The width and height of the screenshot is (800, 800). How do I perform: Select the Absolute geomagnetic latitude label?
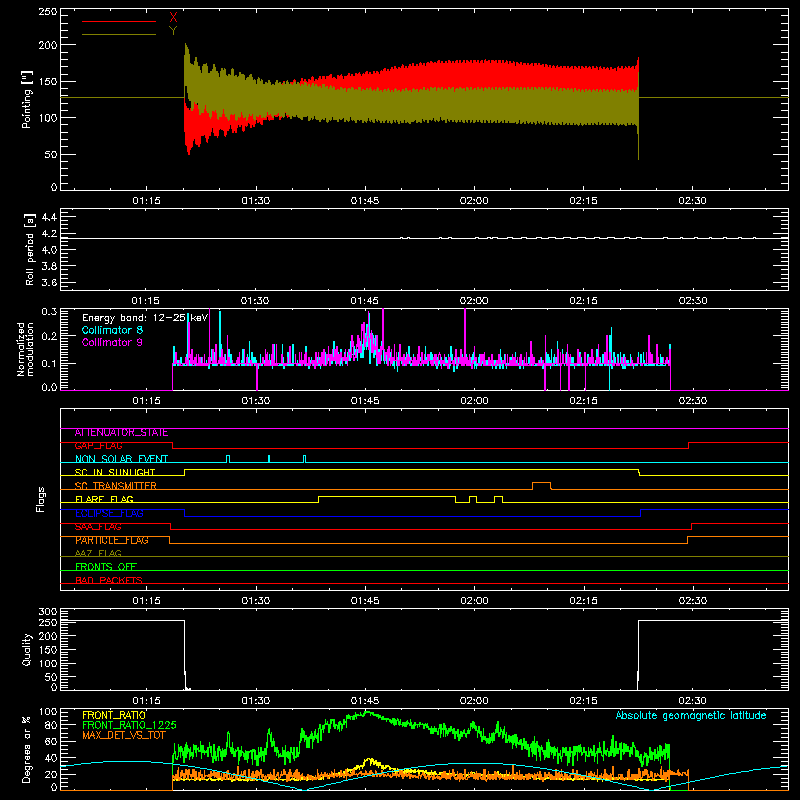pos(691,715)
